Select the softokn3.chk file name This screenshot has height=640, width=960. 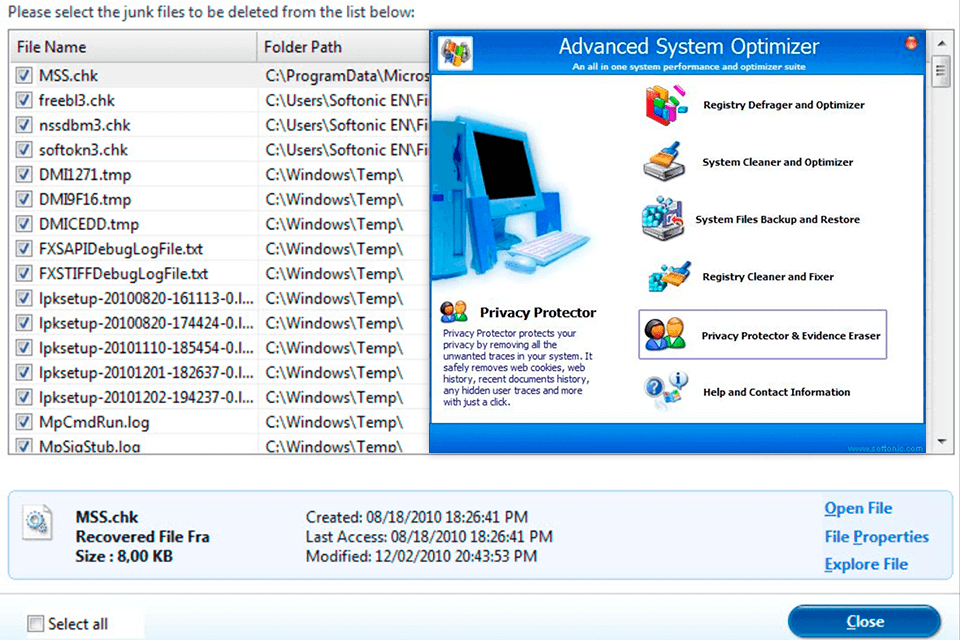[x=83, y=150]
